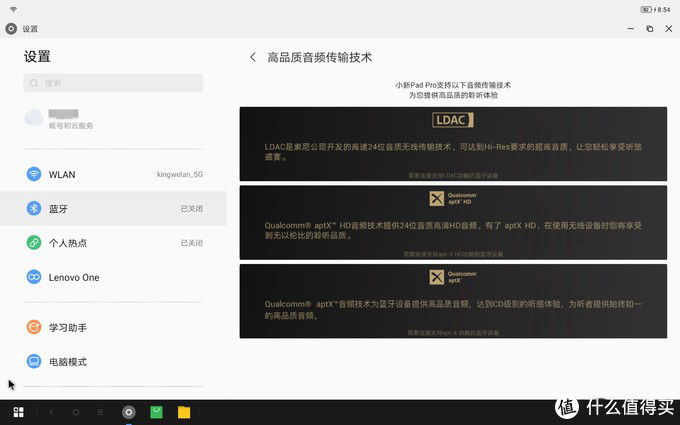Click the 已关闭 status beside 蓝牙
The height and width of the screenshot is (425, 680).
click(192, 209)
